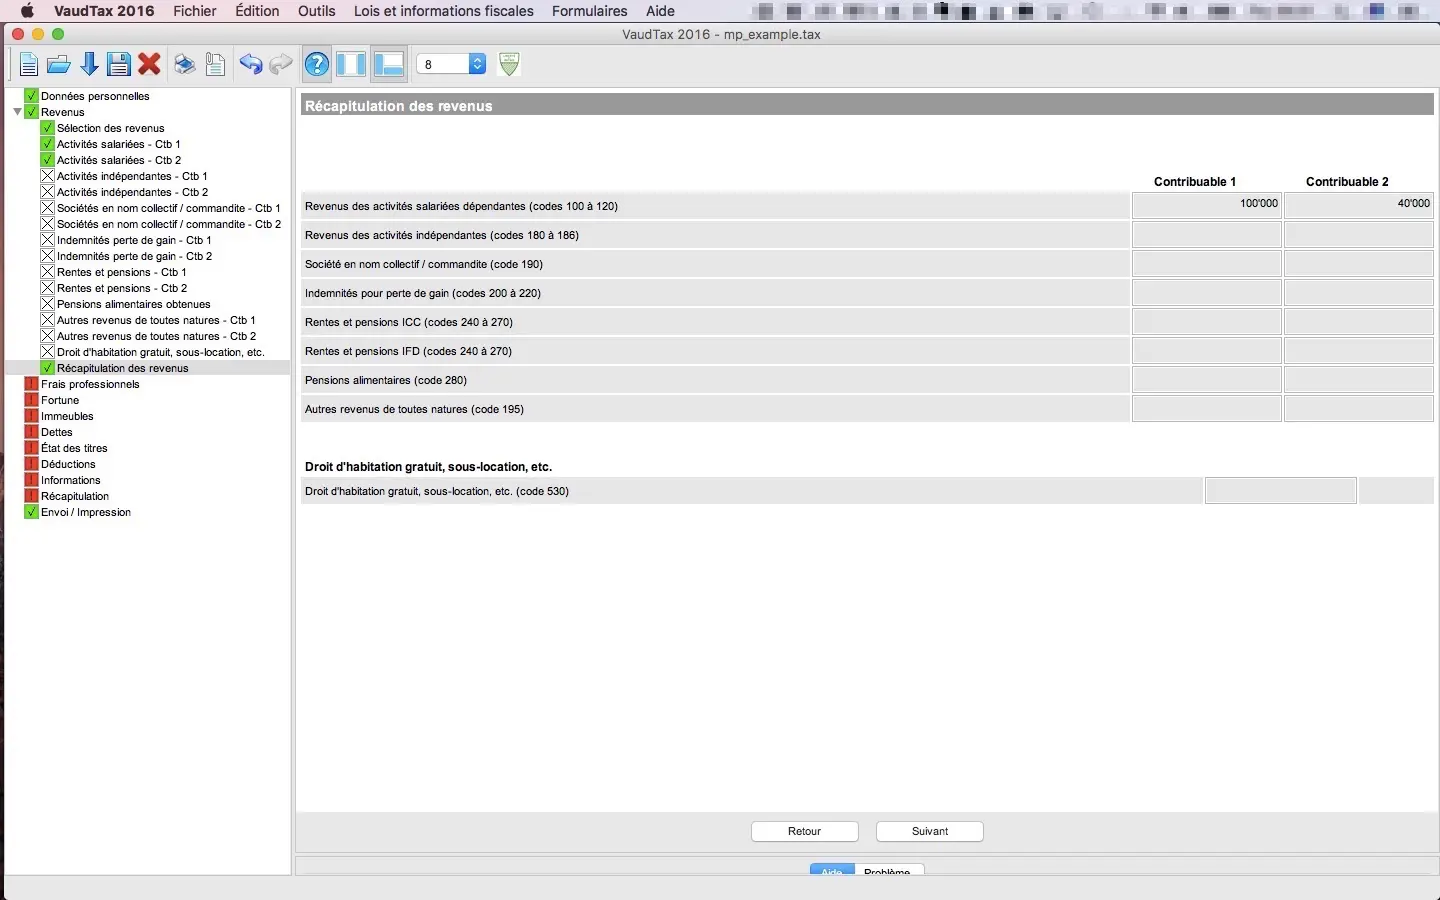Switch to the Aide tab at bottom
This screenshot has height=900, width=1440.
click(832, 871)
